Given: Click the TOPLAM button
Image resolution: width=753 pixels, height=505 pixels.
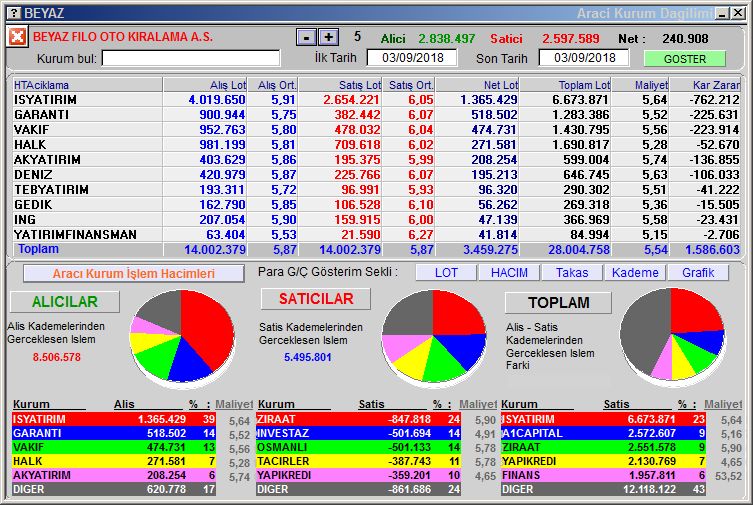Looking at the screenshot, I should (x=559, y=302).
